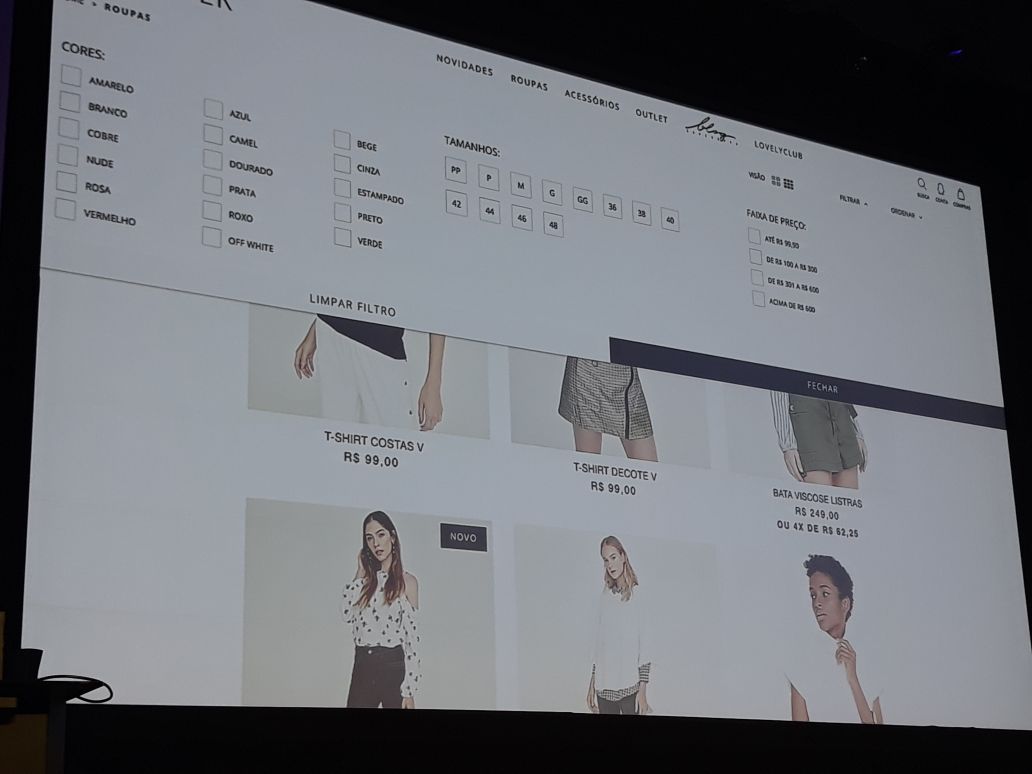This screenshot has width=1032, height=774.
Task: Choose size M
Action: pos(521,185)
